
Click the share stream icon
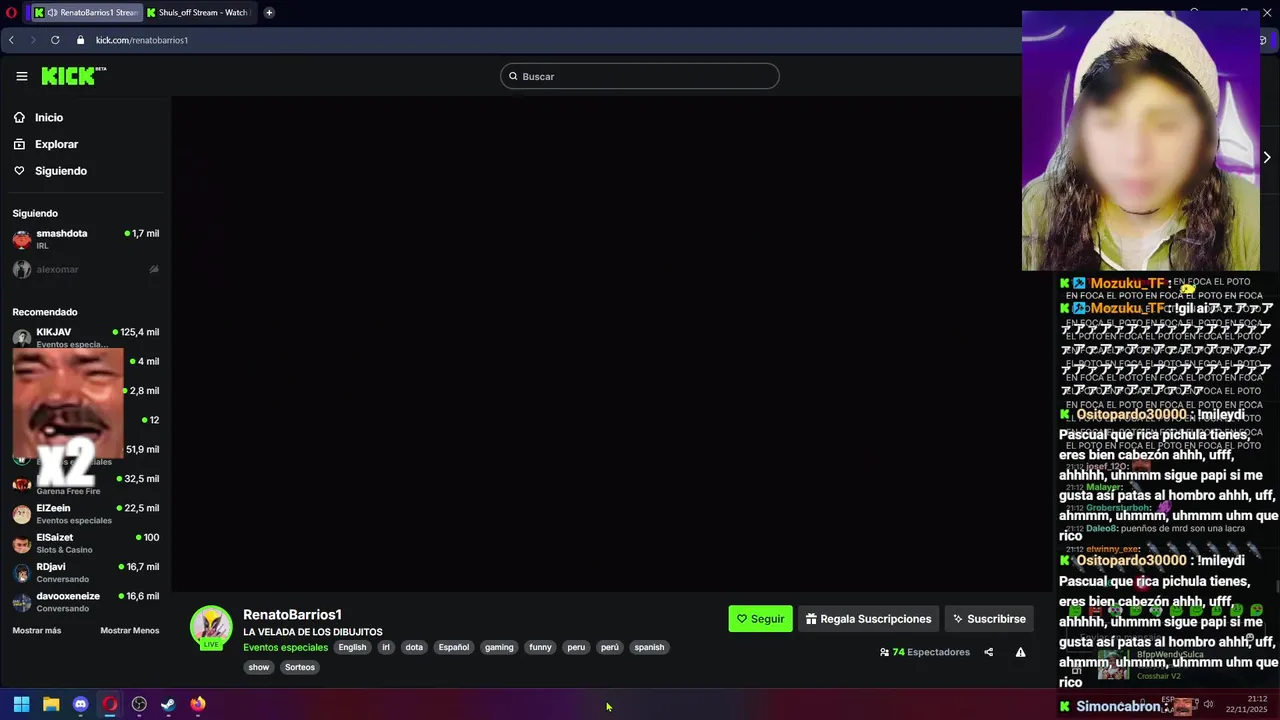click(989, 652)
